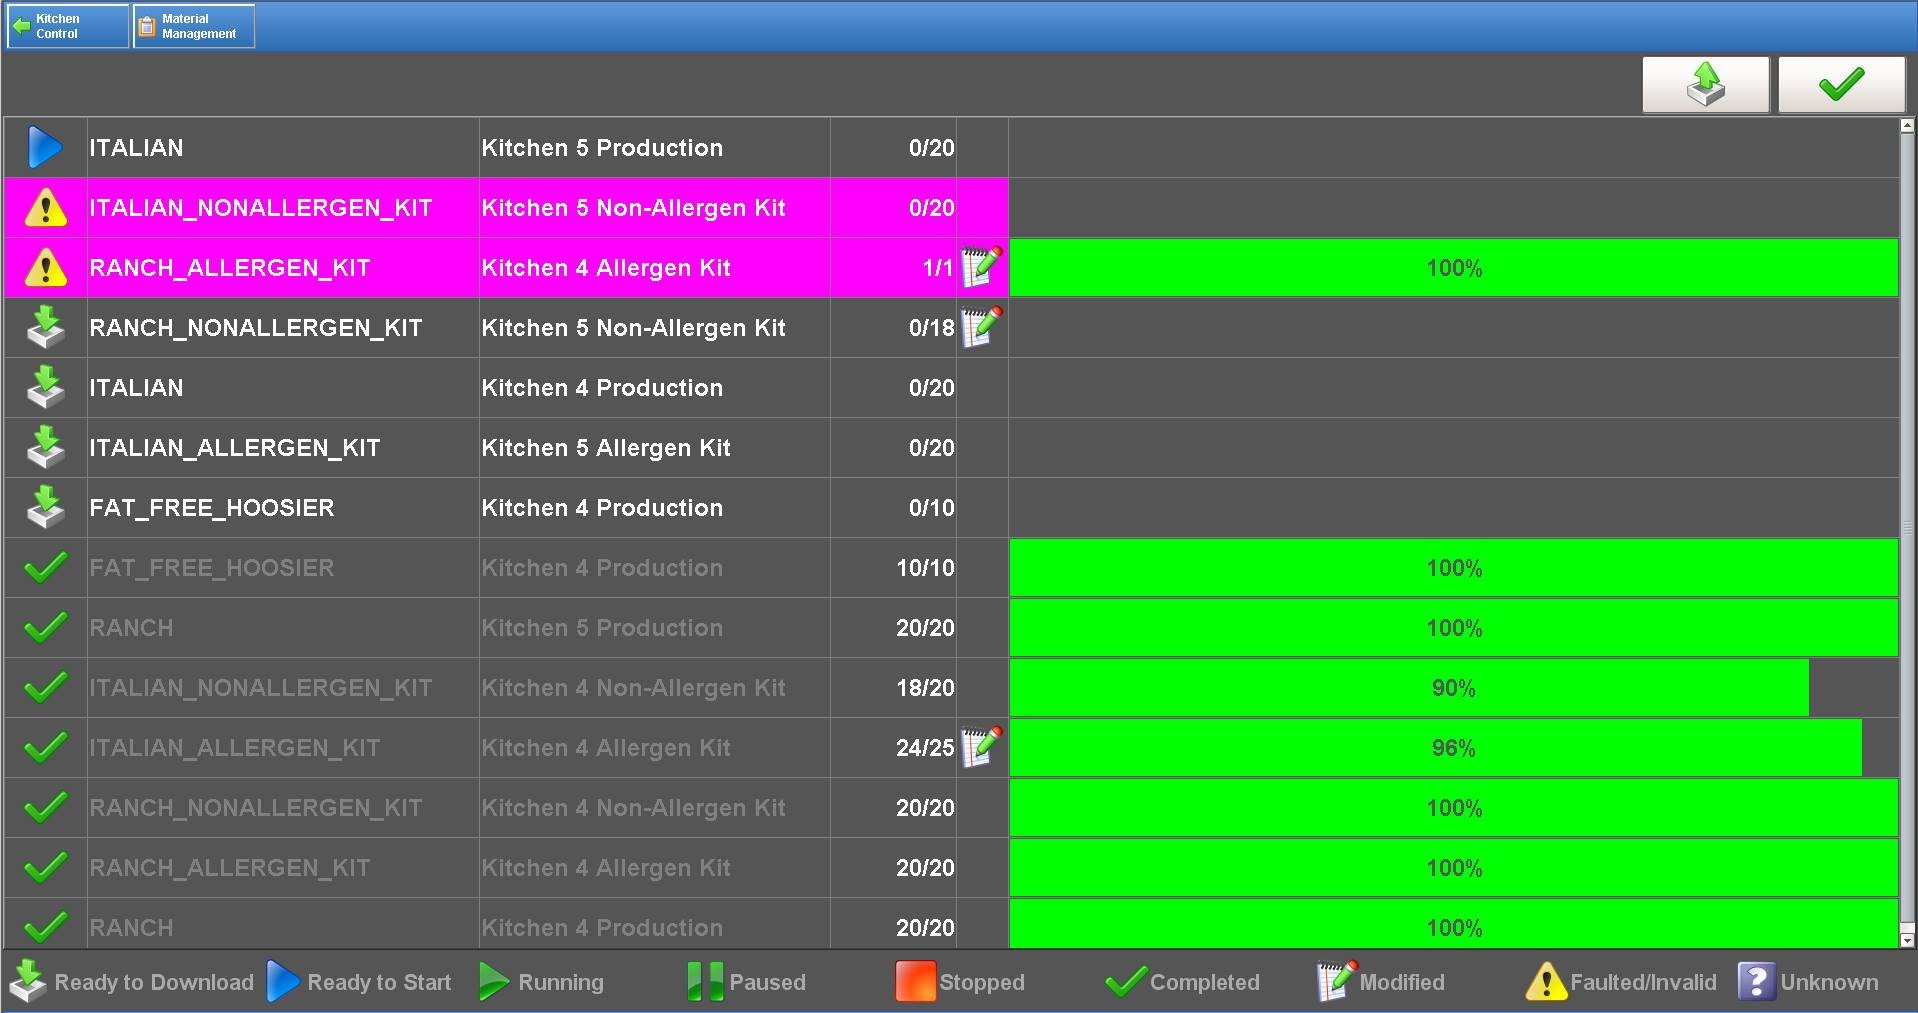Open modified note icon on RANCH_ALLERGEN_KIT 1/1 row
This screenshot has height=1013, width=1918.
[981, 267]
